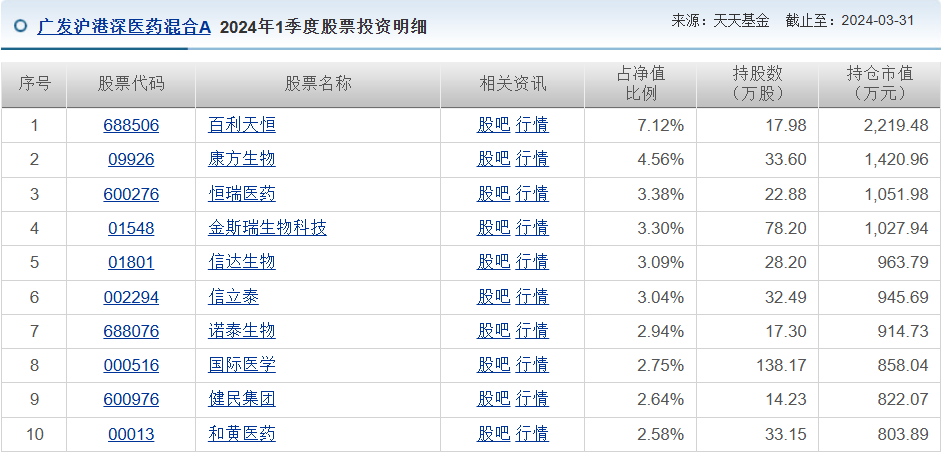Open the 健民集团 stock name link
Image resolution: width=946 pixels, height=461 pixels.
(242, 399)
